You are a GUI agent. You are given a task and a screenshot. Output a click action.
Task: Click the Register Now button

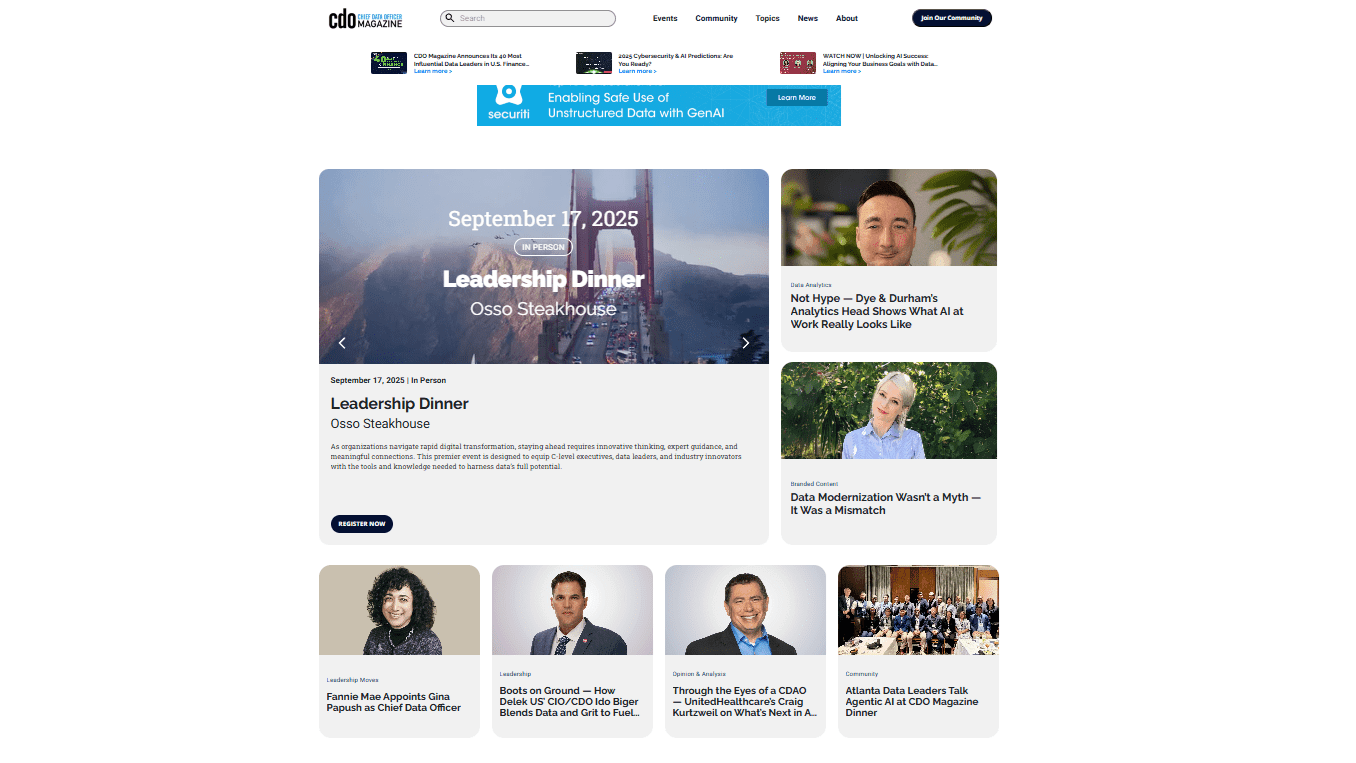tap(362, 524)
